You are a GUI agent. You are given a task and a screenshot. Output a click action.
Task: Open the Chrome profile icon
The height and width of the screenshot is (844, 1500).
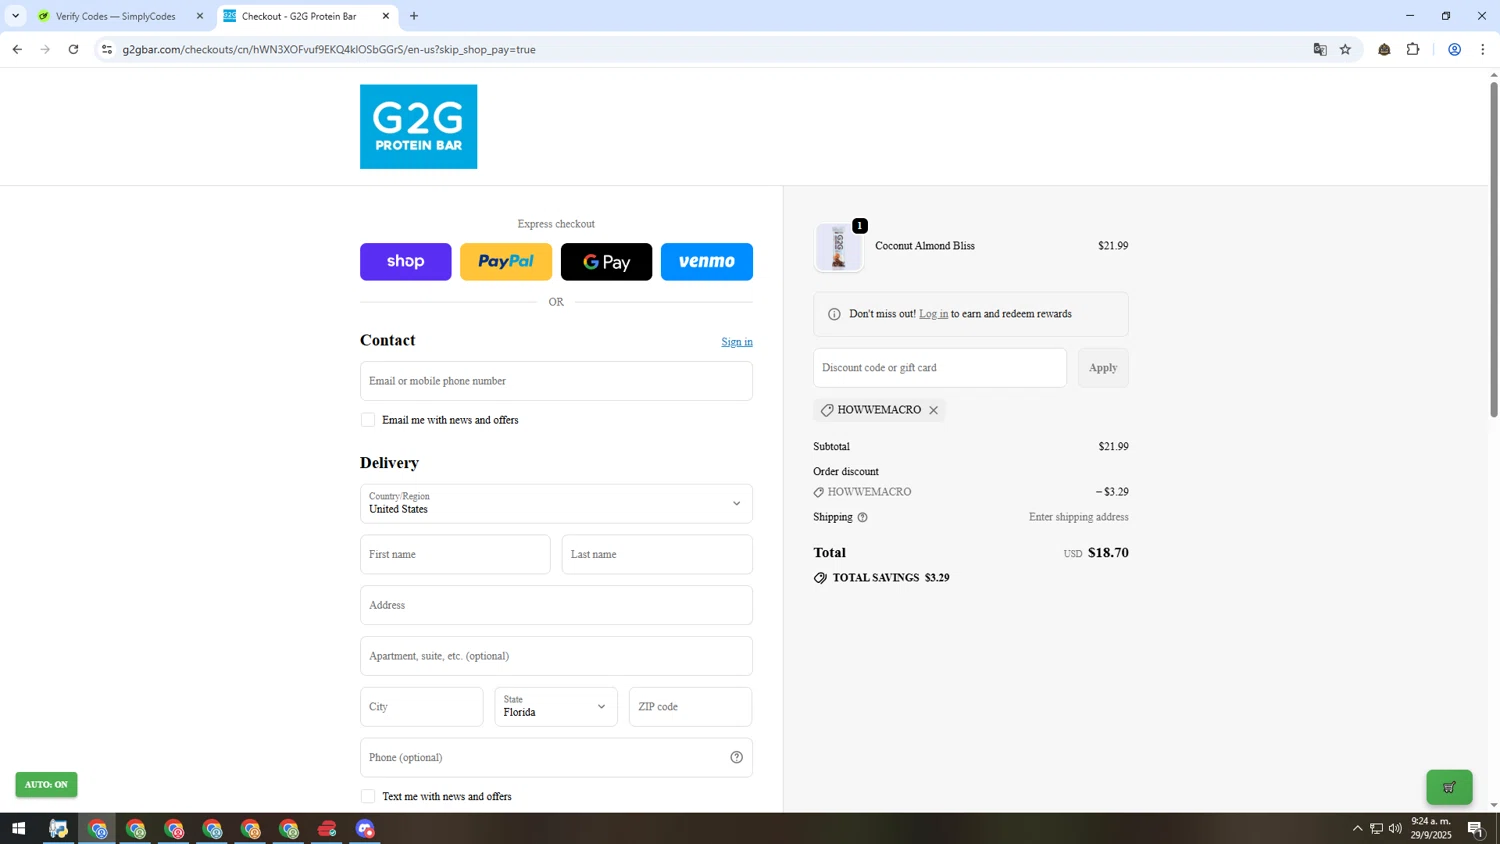[x=1455, y=49]
